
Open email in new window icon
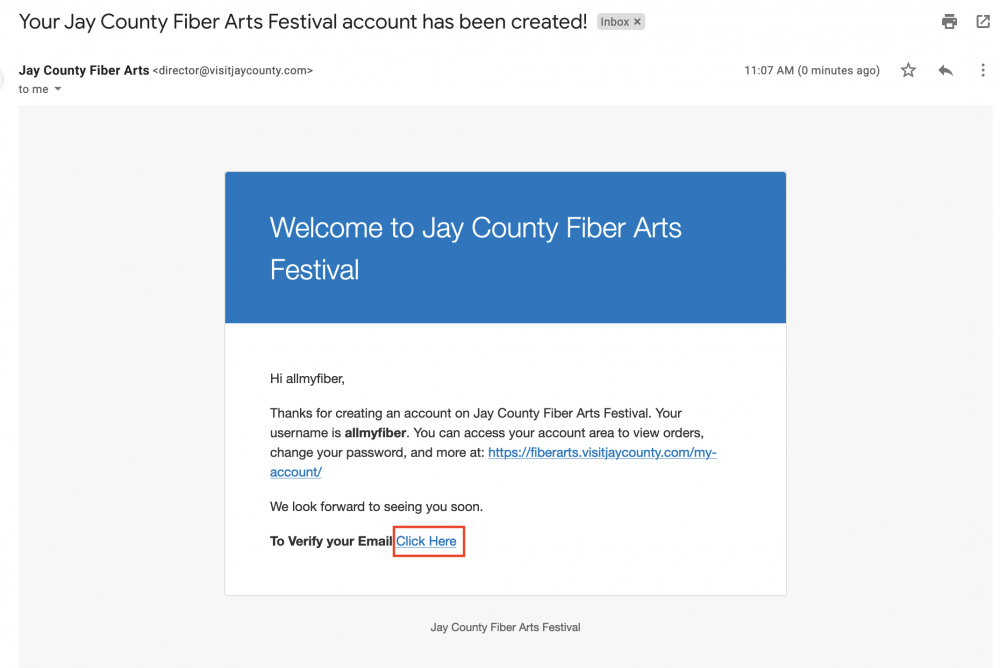(983, 22)
